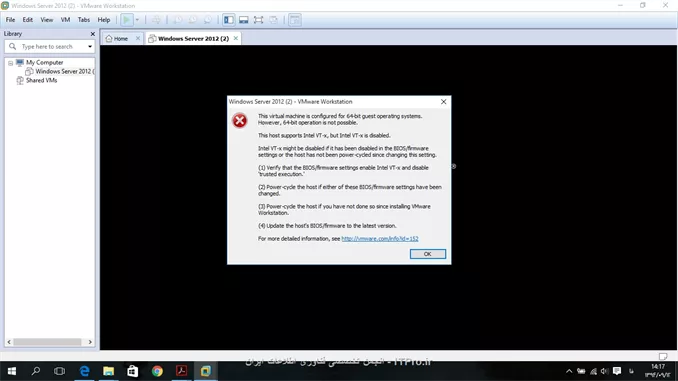Open the Tabs menu
This screenshot has height=381, width=678.
83,20
